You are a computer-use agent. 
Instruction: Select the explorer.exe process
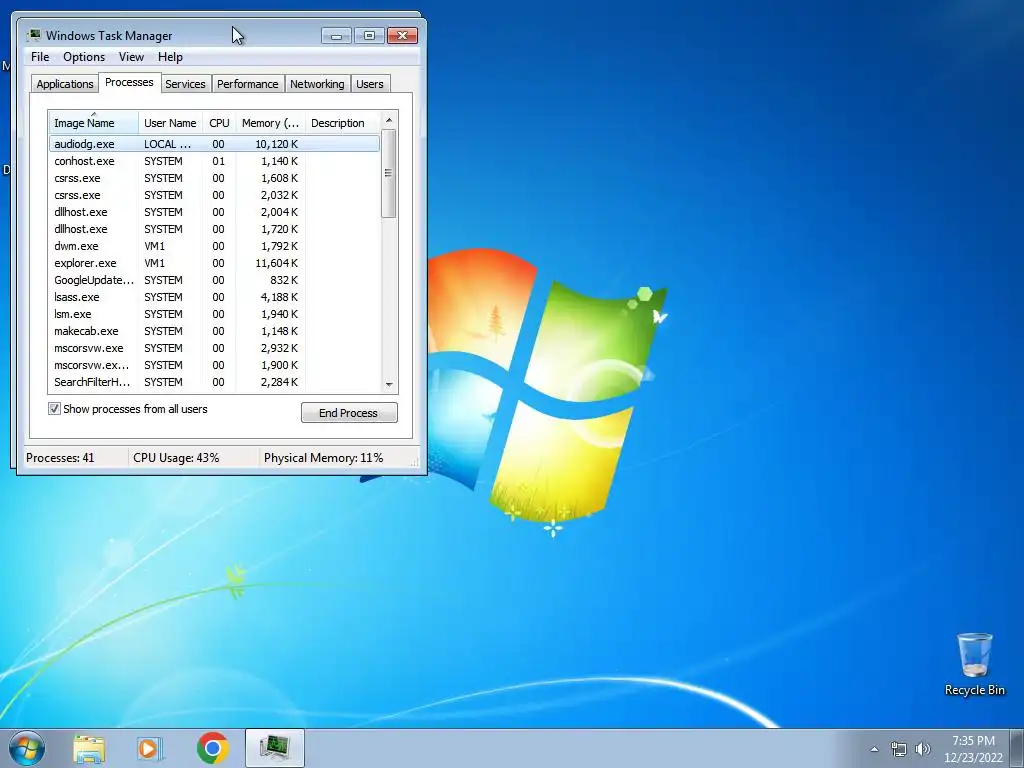214,263
